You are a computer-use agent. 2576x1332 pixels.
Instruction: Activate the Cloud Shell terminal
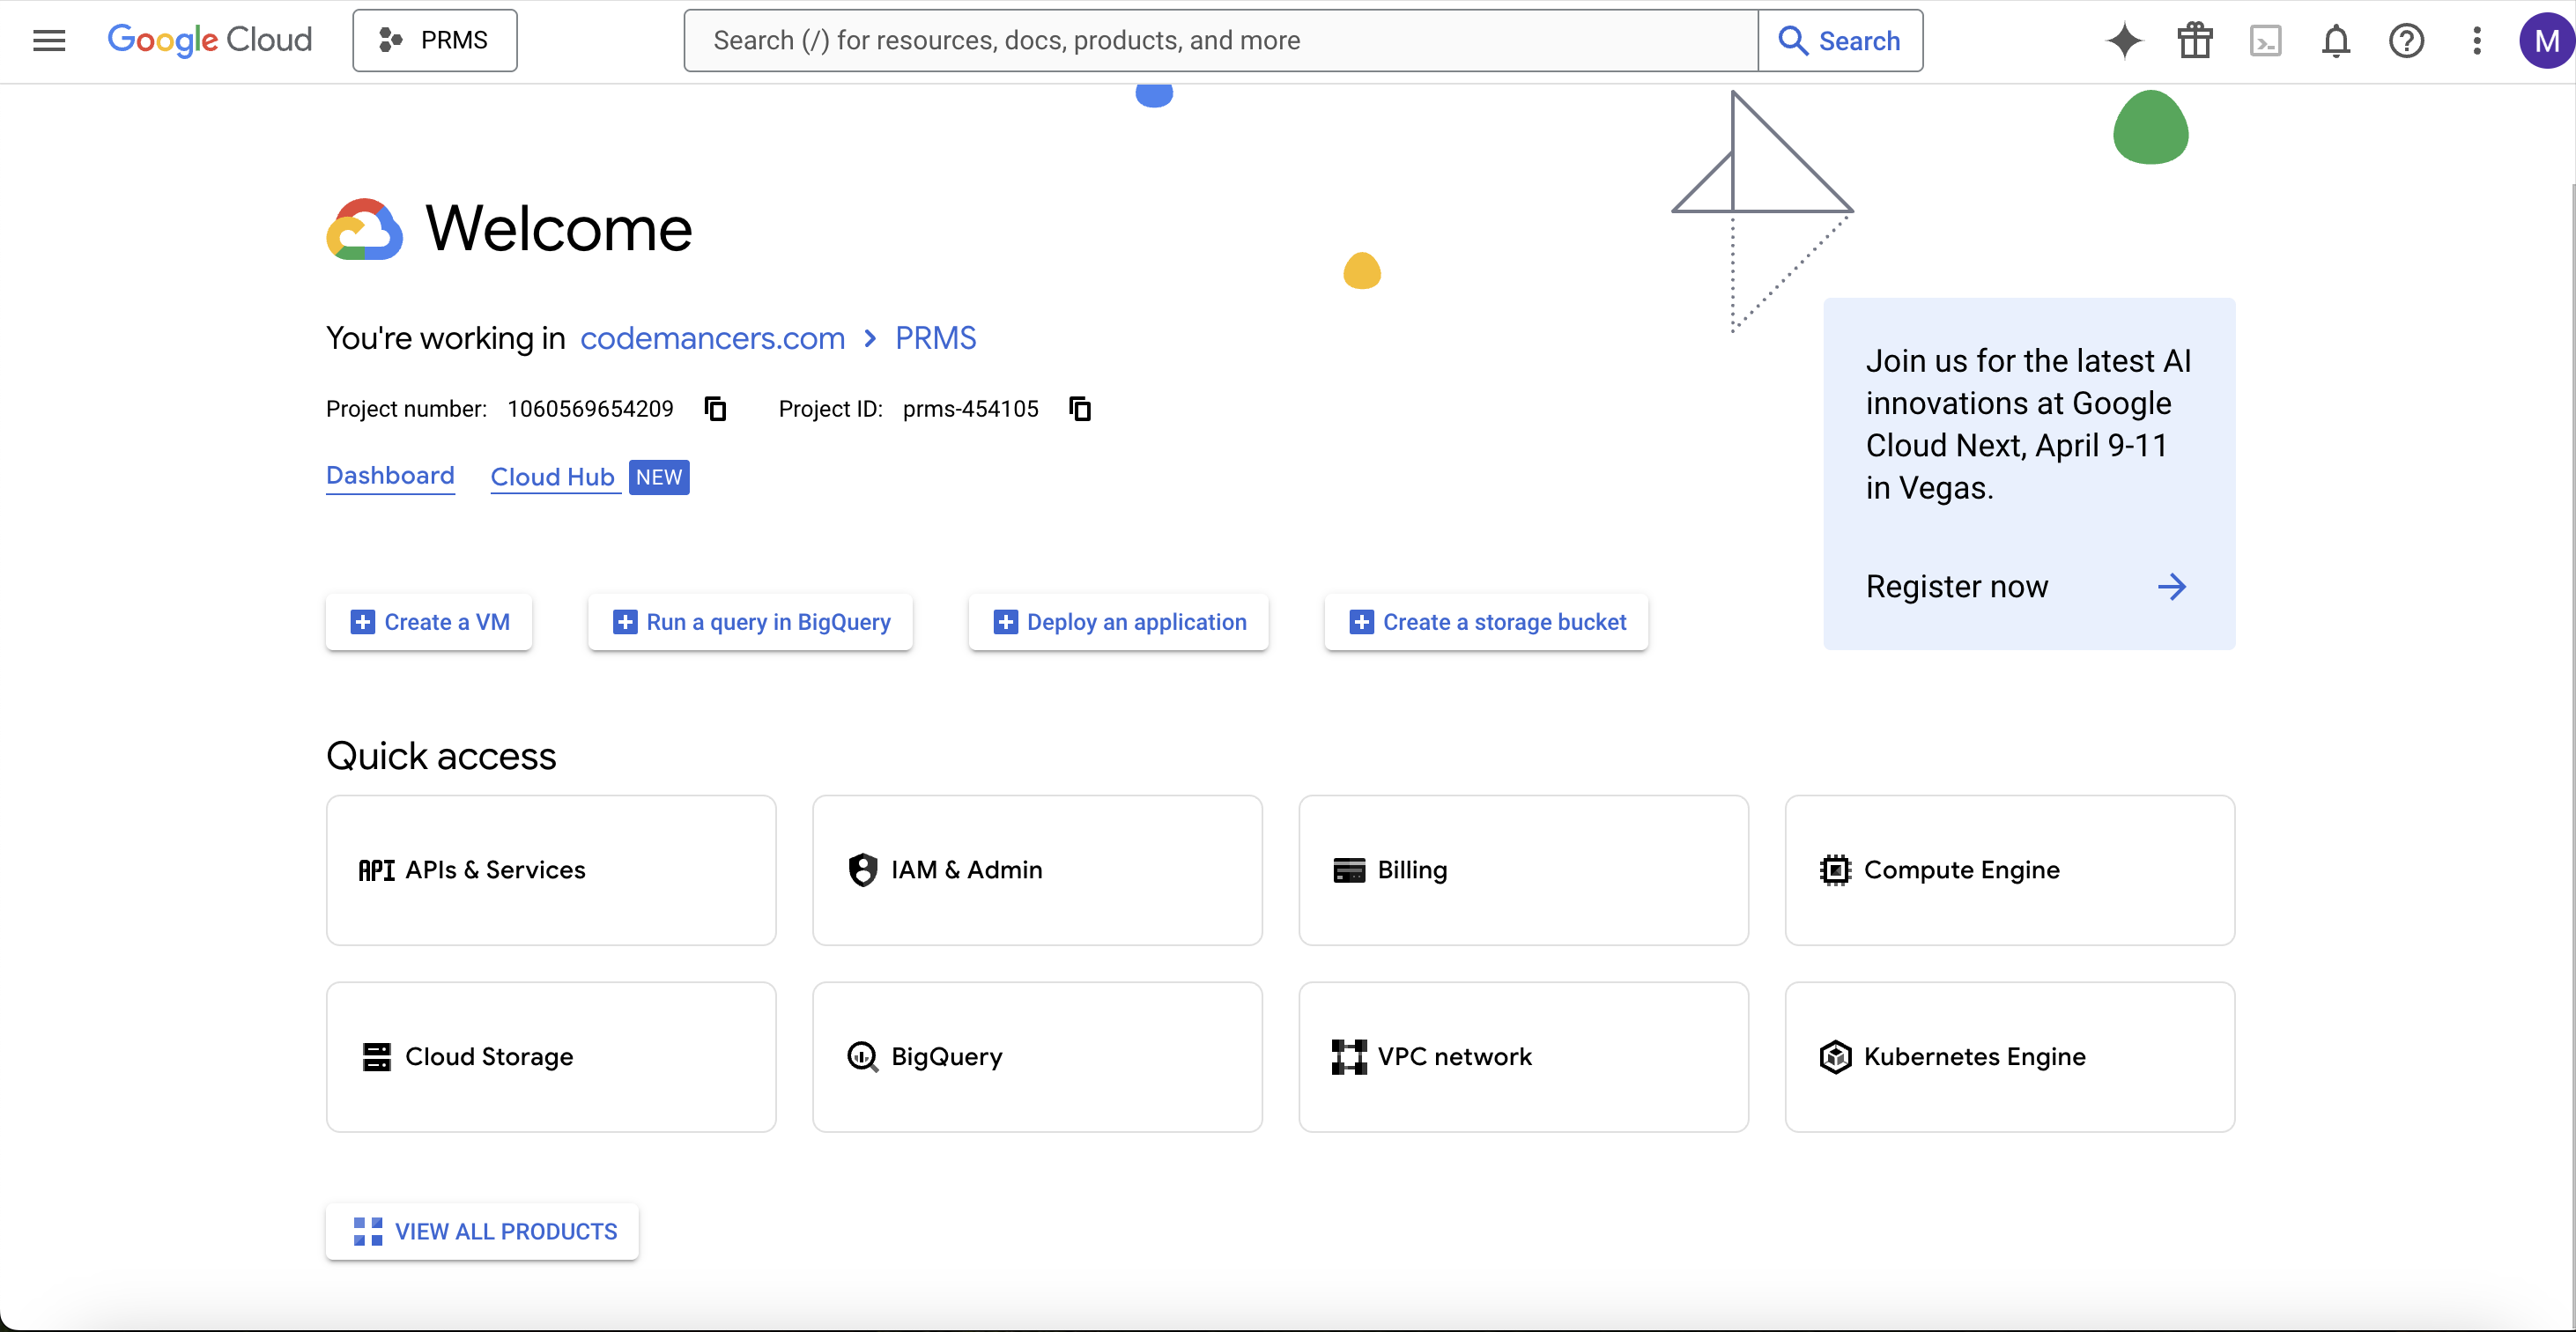tap(2266, 40)
